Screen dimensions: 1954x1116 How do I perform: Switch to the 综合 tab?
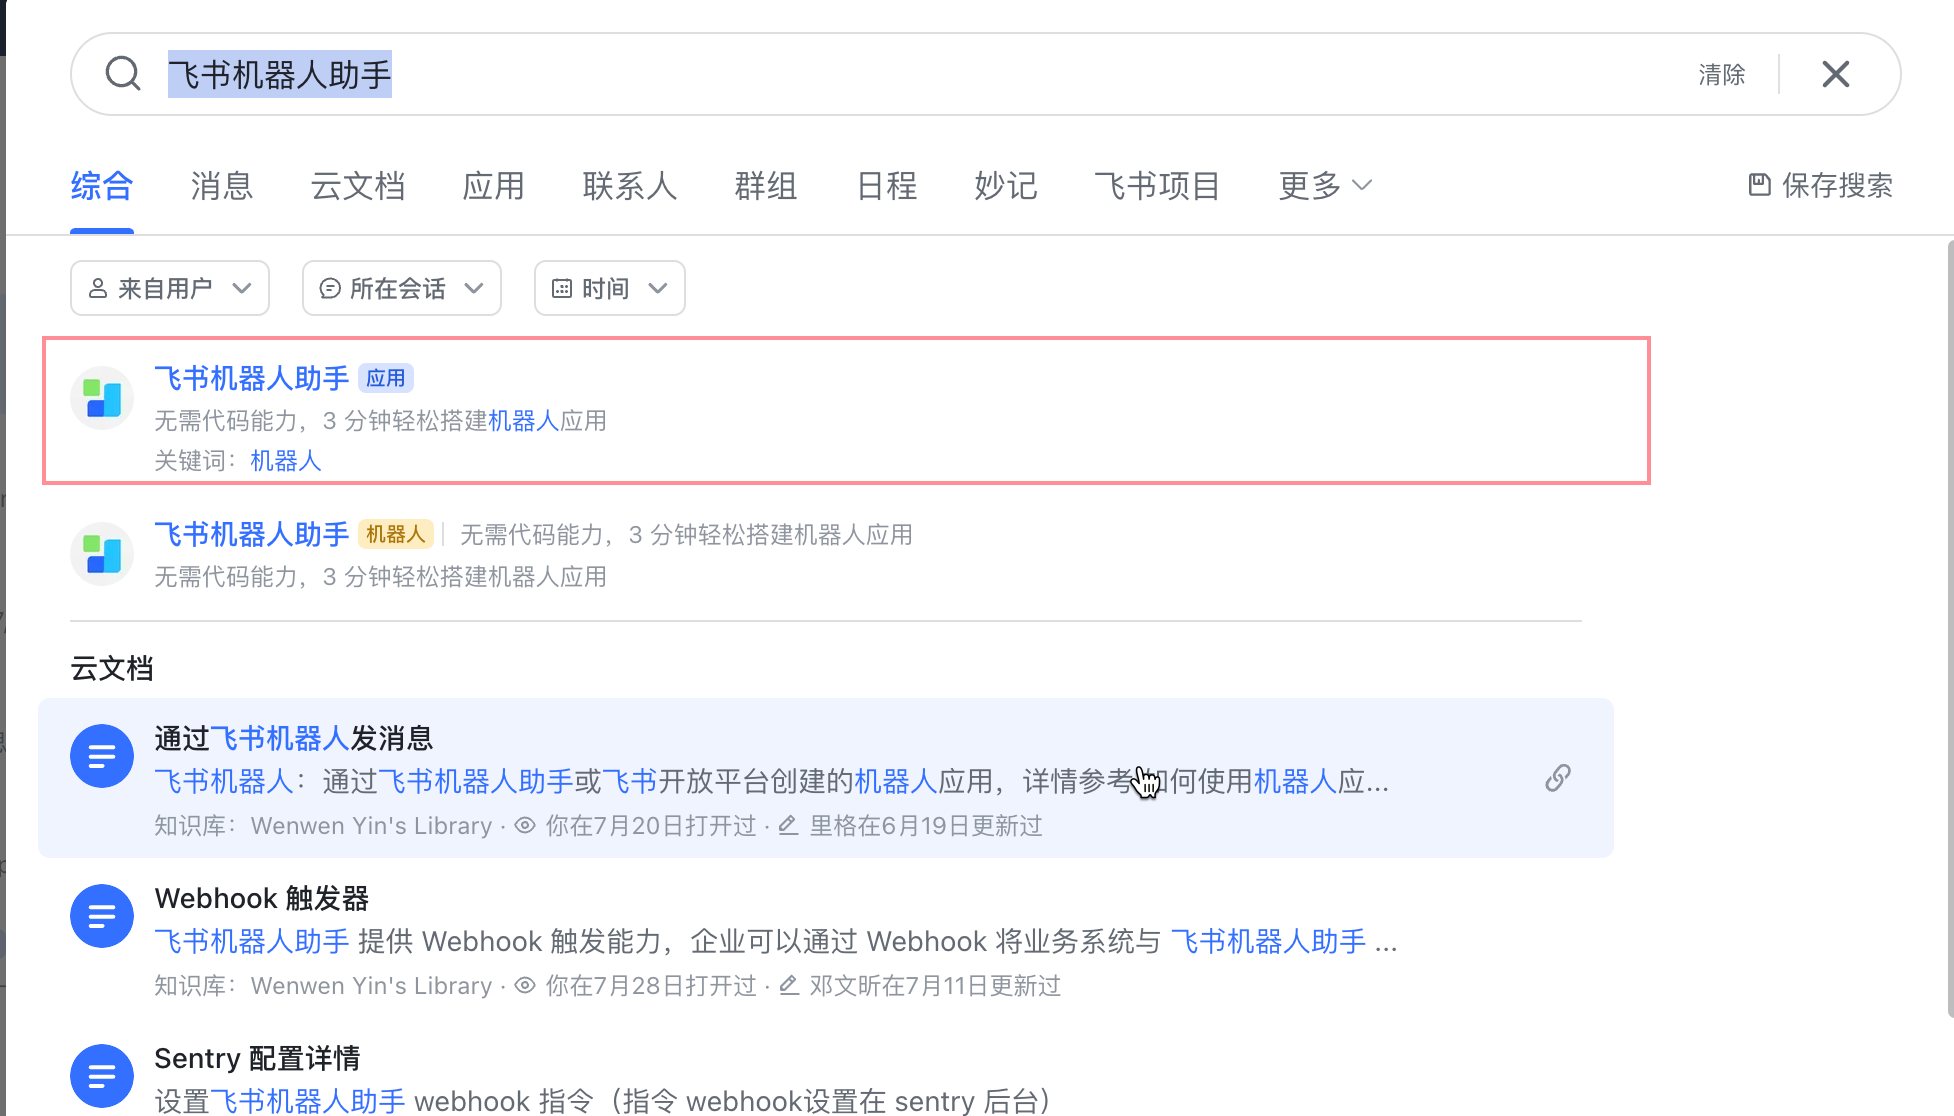[102, 186]
